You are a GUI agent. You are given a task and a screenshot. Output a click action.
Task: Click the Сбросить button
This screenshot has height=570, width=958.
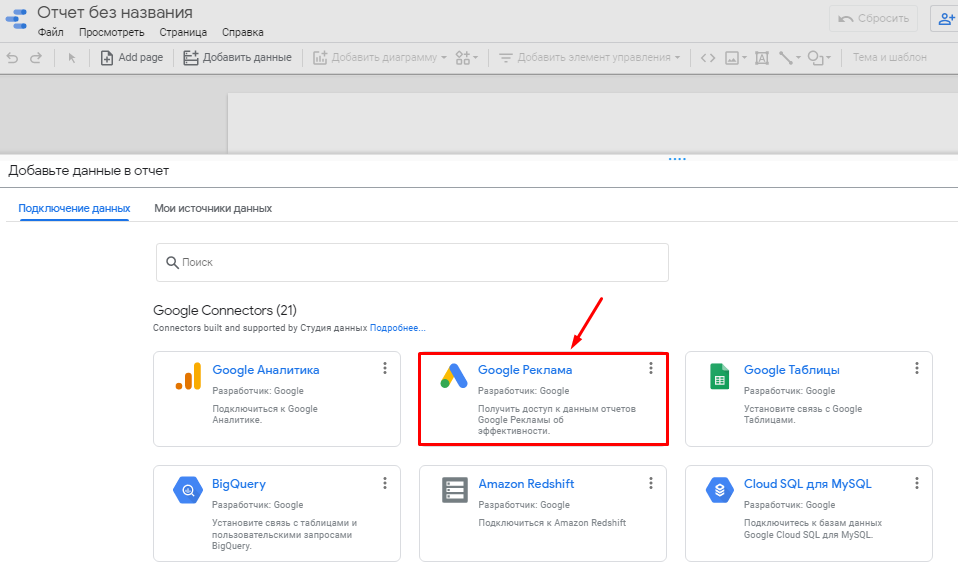click(873, 18)
